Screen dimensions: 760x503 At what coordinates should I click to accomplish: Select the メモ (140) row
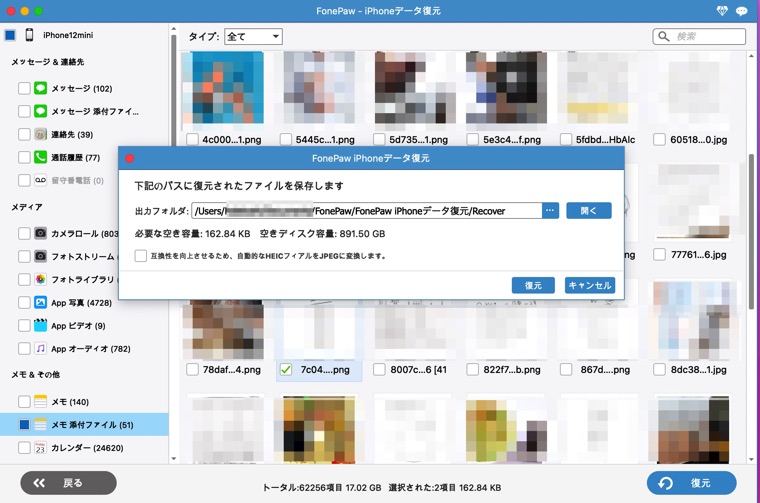pos(84,402)
